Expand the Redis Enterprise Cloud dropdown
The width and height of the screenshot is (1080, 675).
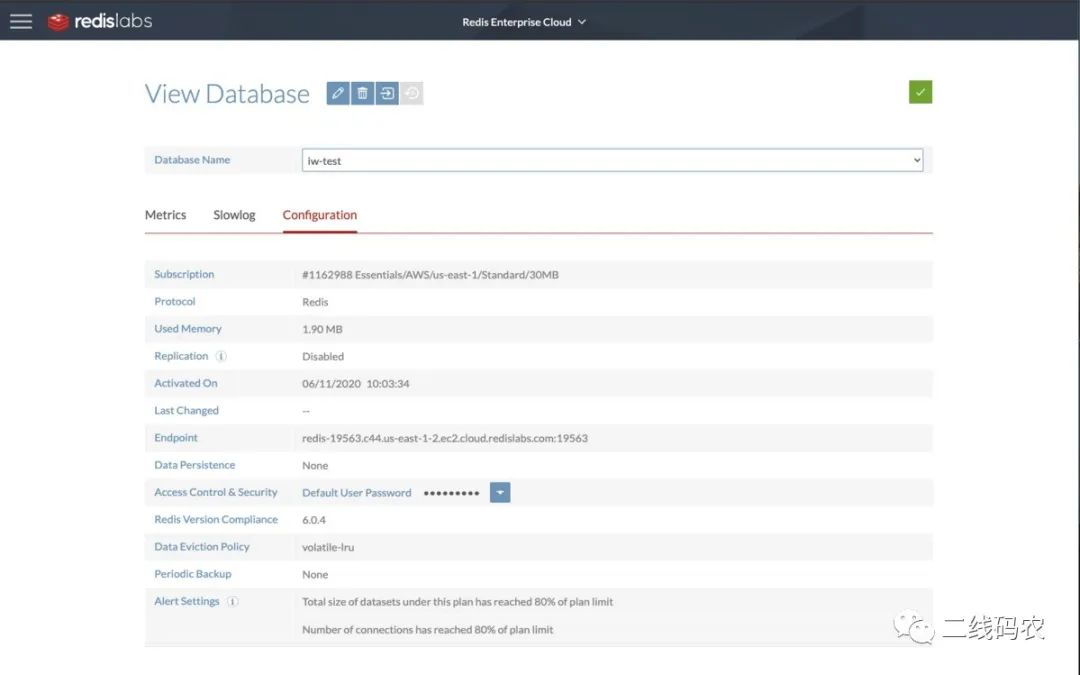[x=524, y=22]
